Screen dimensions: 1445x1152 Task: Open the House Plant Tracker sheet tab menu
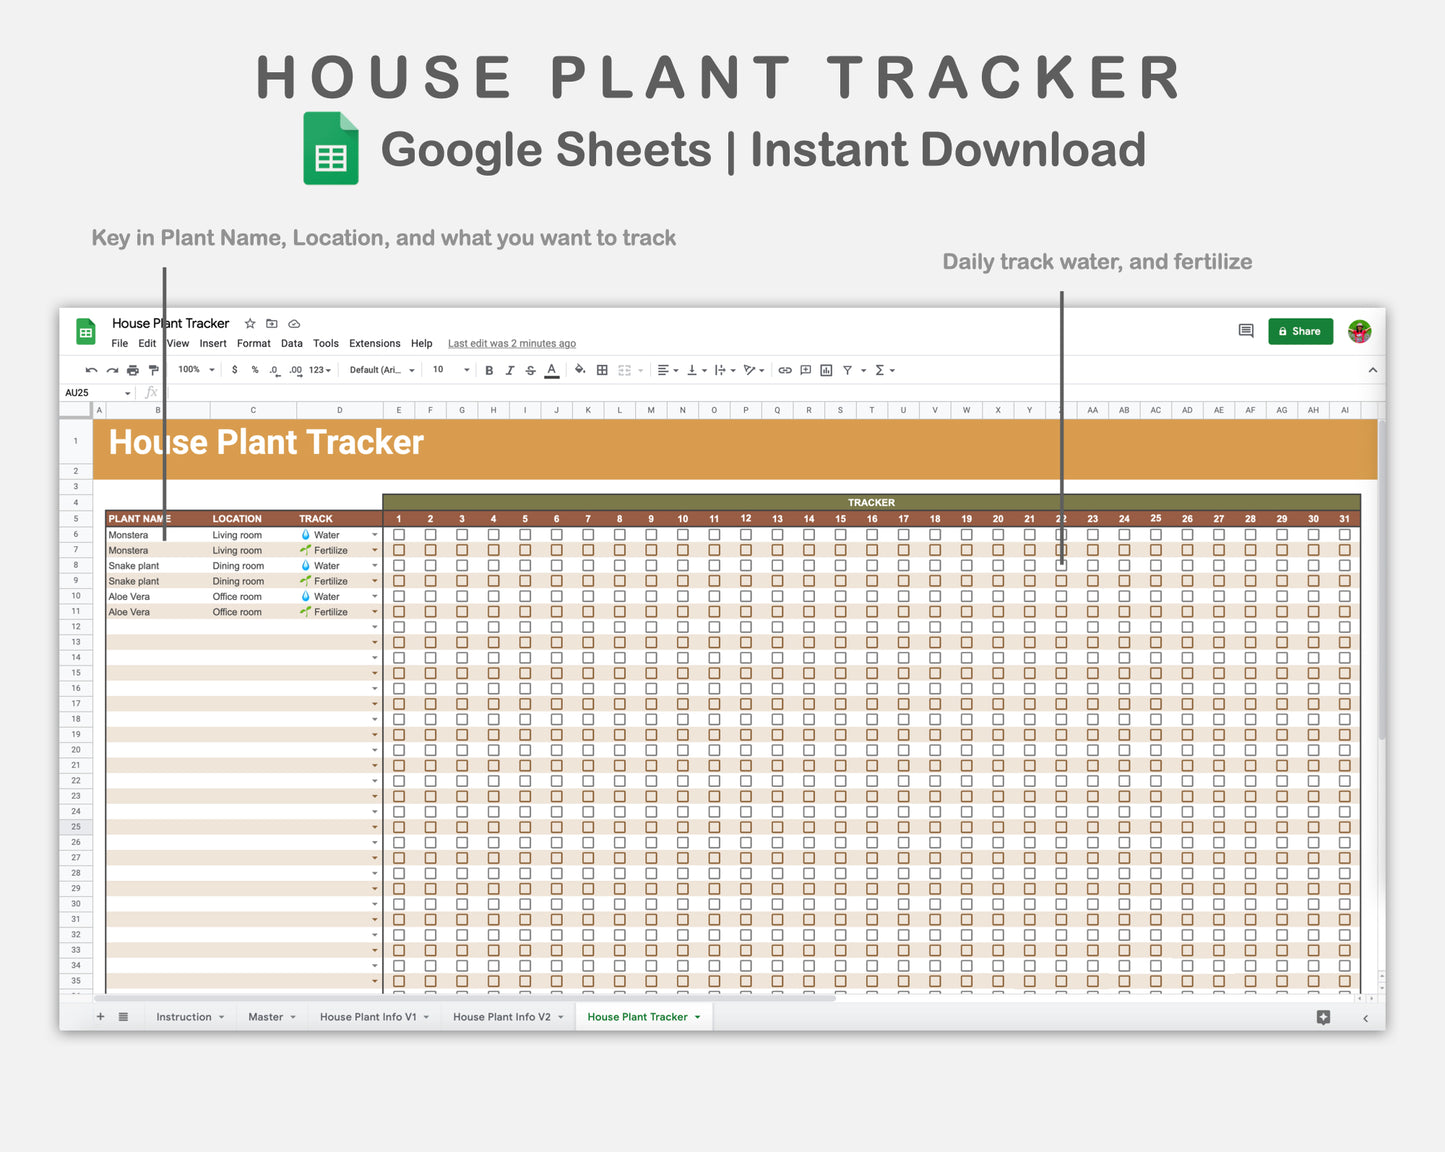point(699,1017)
